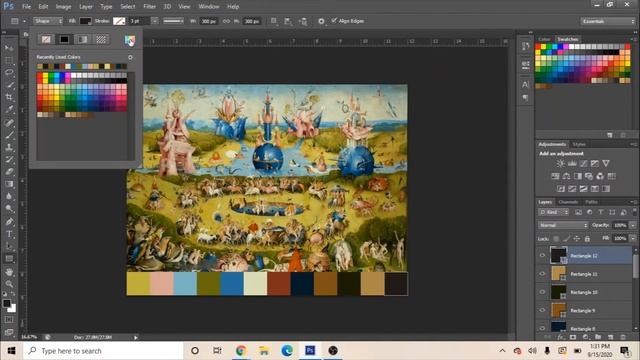The height and width of the screenshot is (360, 640).
Task: Open the File menu
Action: click(x=27, y=7)
